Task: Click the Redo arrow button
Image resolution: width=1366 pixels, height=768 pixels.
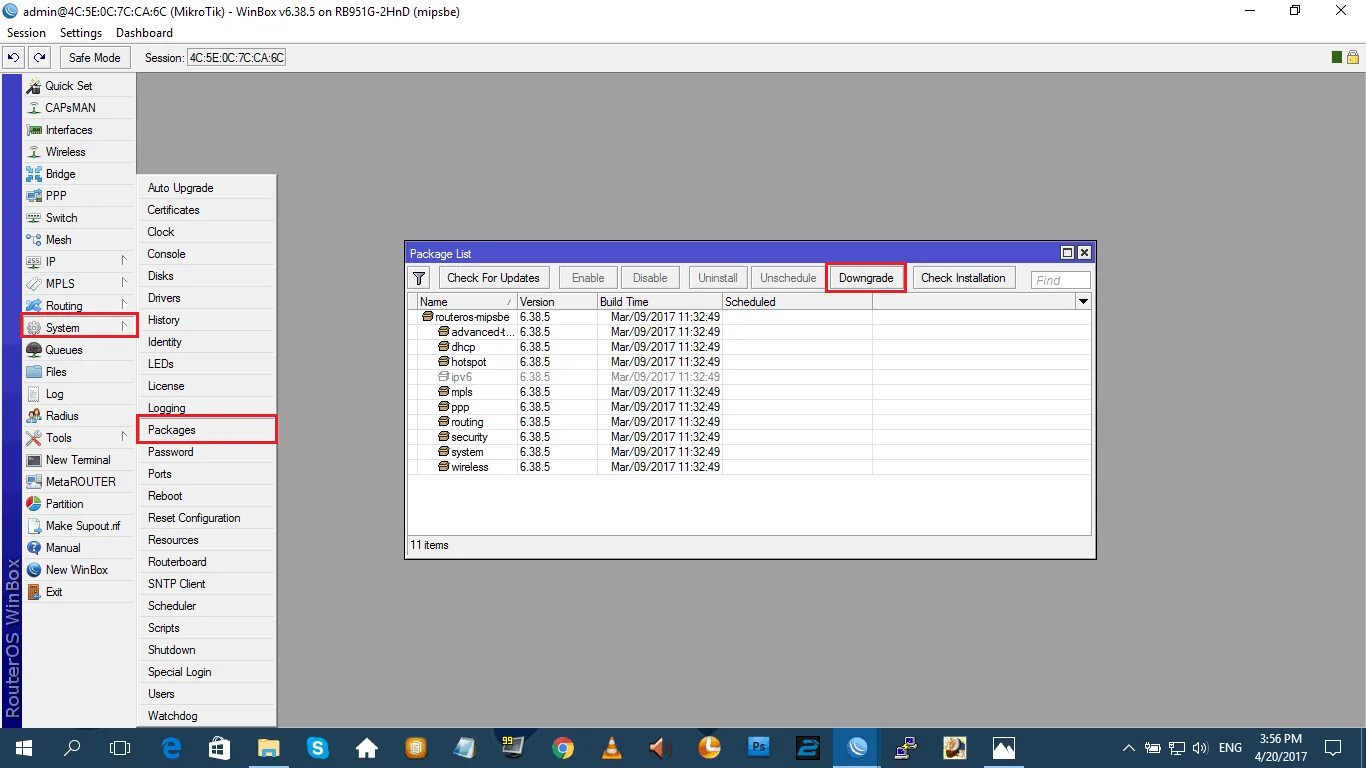Action: coord(38,58)
